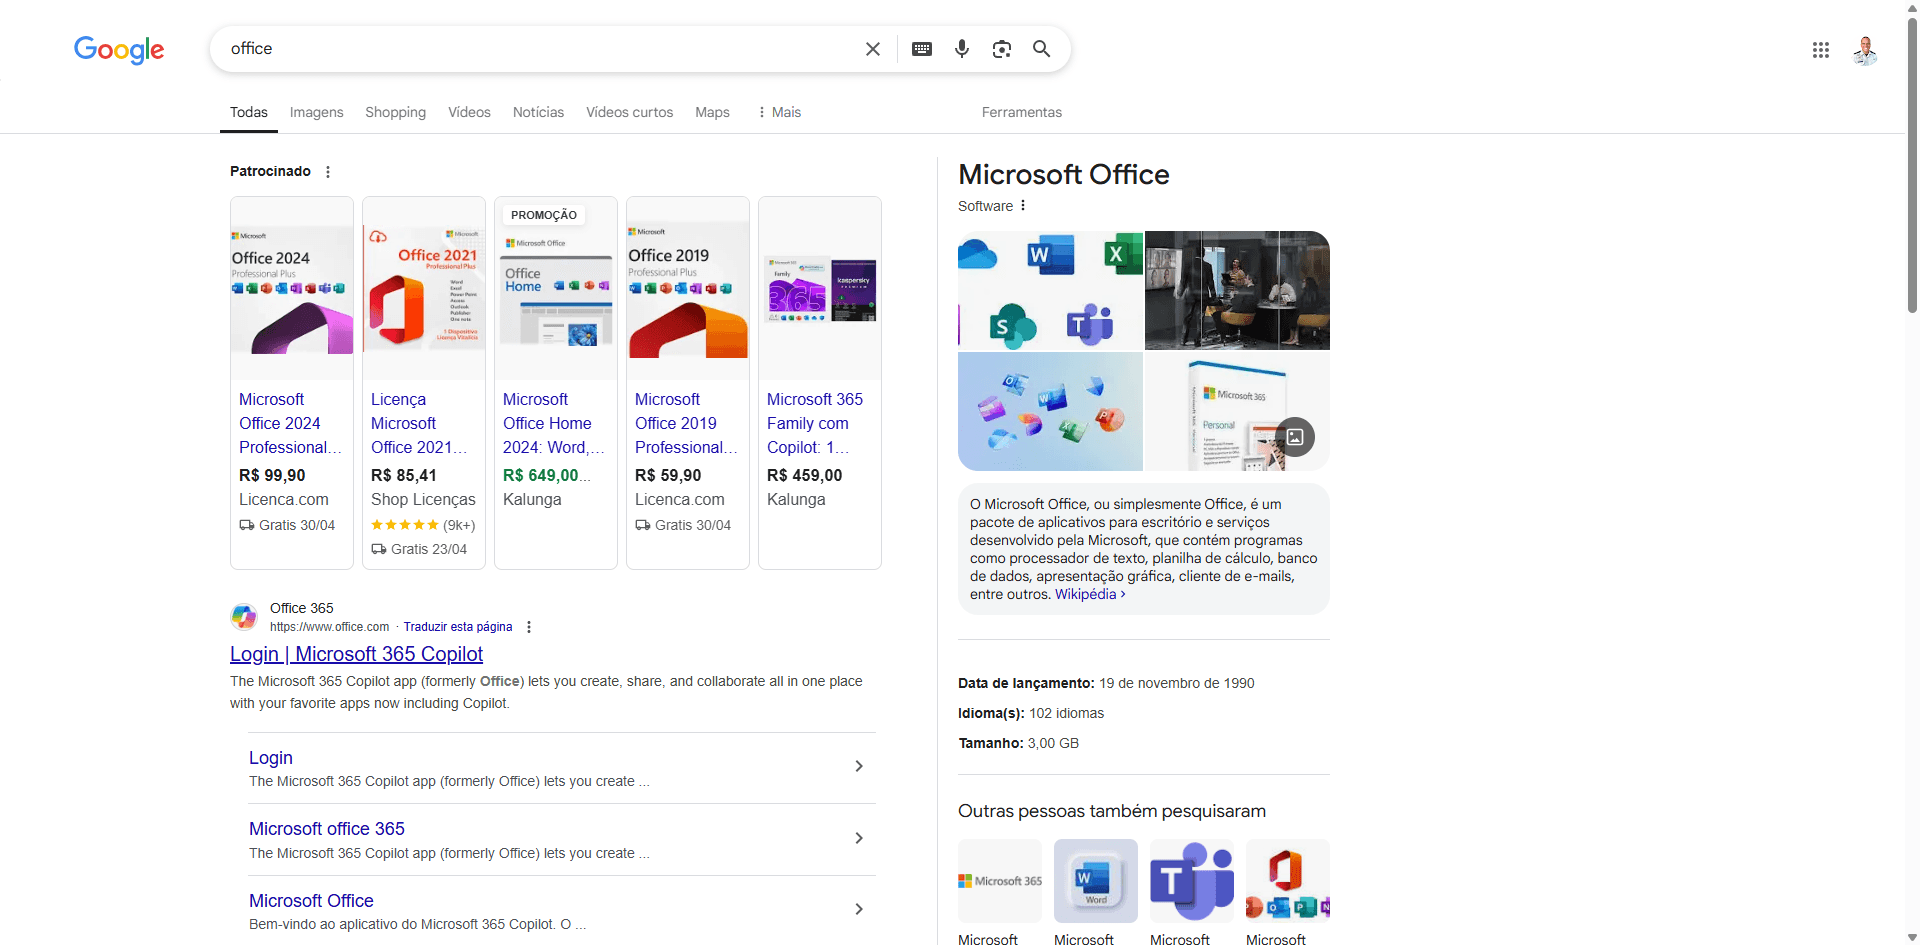
Task: Click Kalunga seller under Office Home ad
Action: point(532,499)
